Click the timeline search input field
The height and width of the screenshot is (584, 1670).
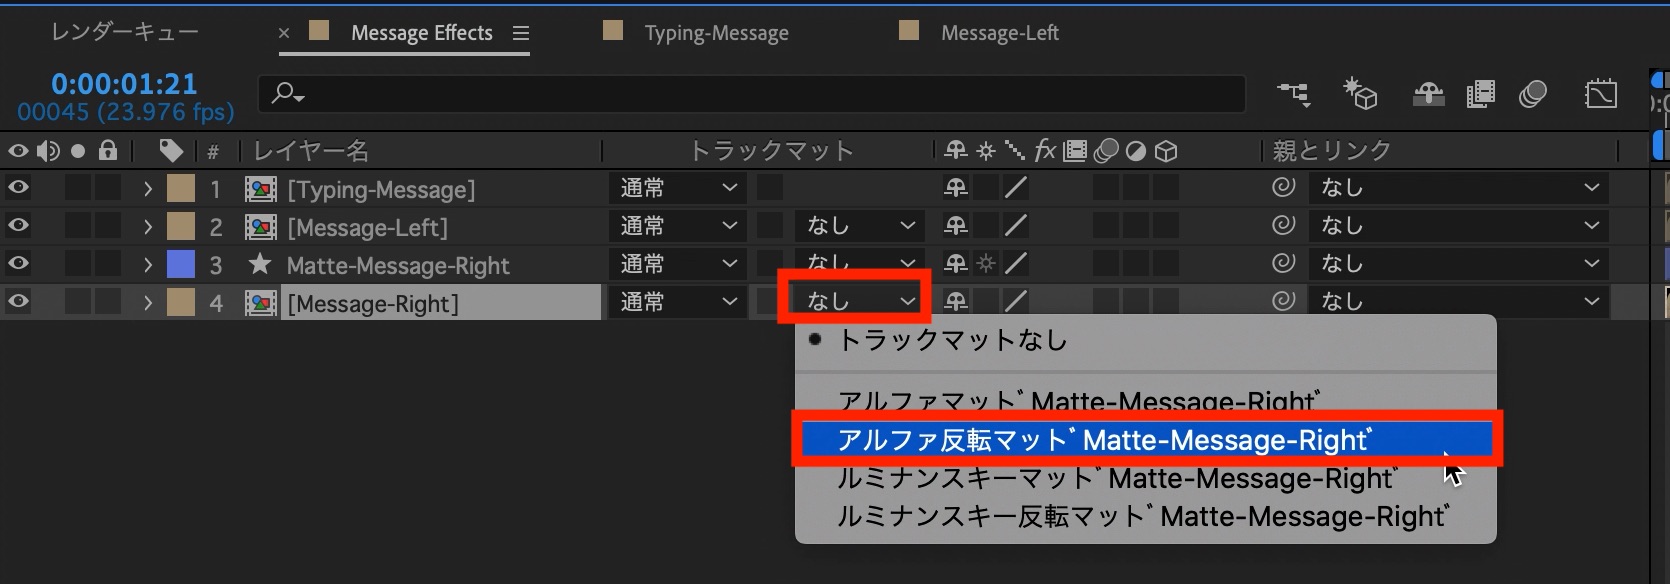[x=752, y=94]
